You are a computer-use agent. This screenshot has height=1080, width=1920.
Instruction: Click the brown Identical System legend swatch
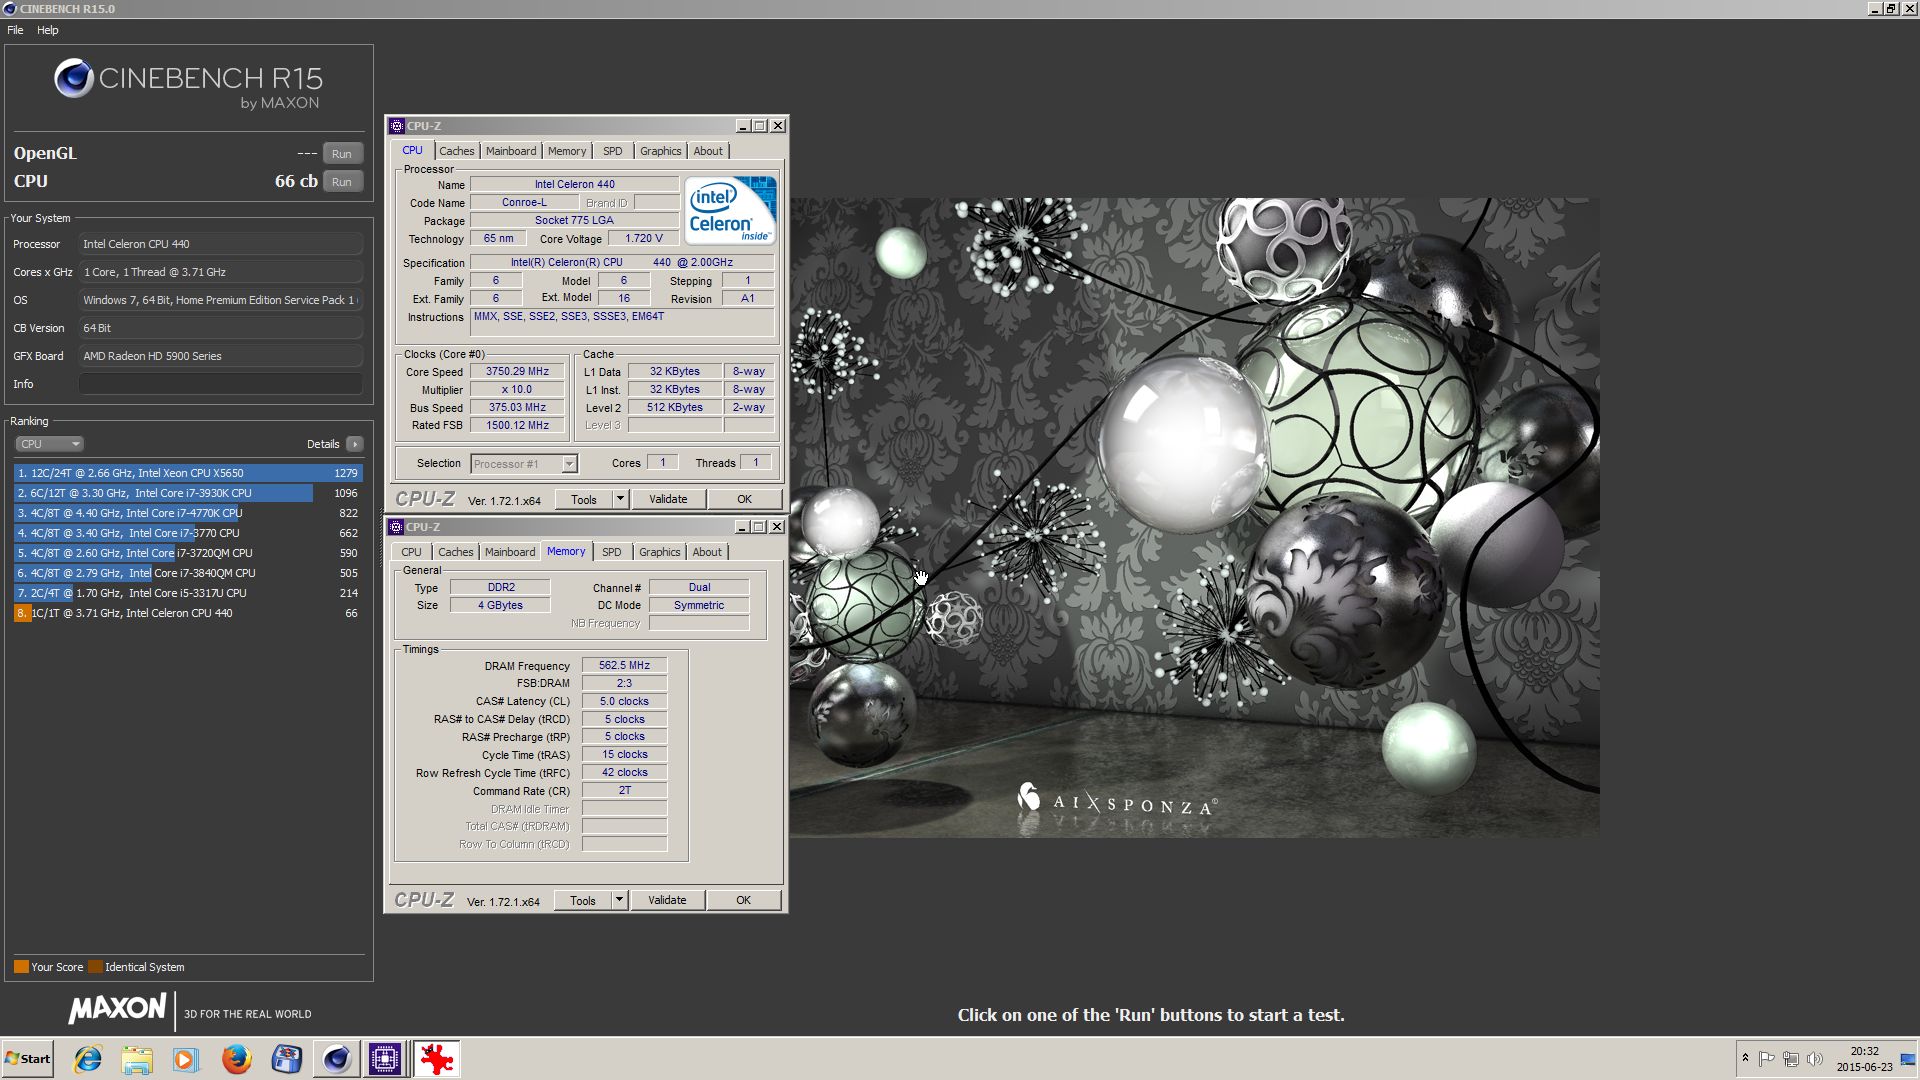coord(95,967)
